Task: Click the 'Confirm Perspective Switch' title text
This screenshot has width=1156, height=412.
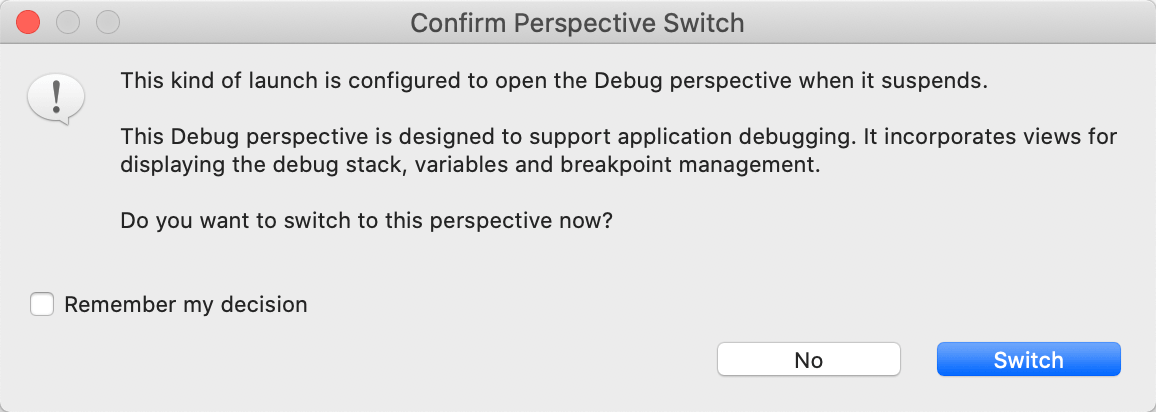Action: click(577, 23)
